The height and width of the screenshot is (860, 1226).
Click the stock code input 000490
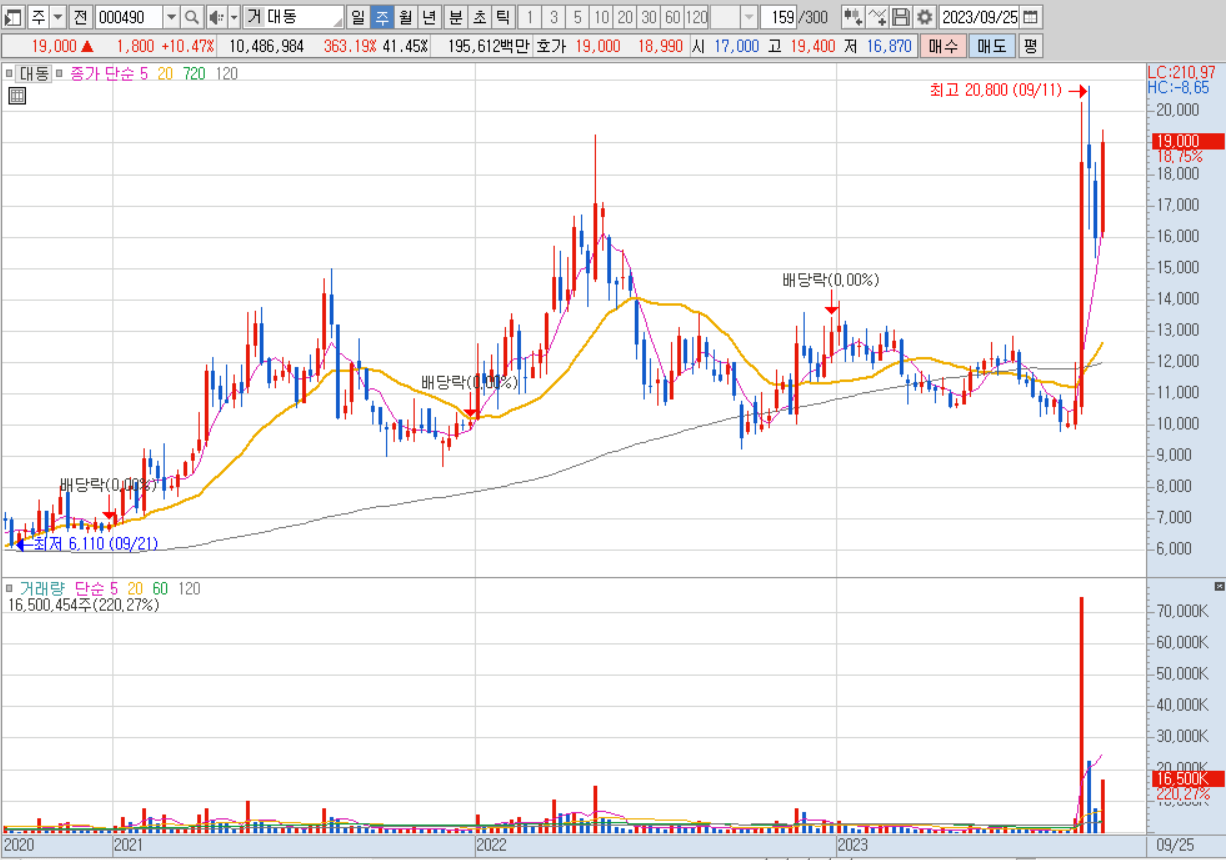(128, 17)
